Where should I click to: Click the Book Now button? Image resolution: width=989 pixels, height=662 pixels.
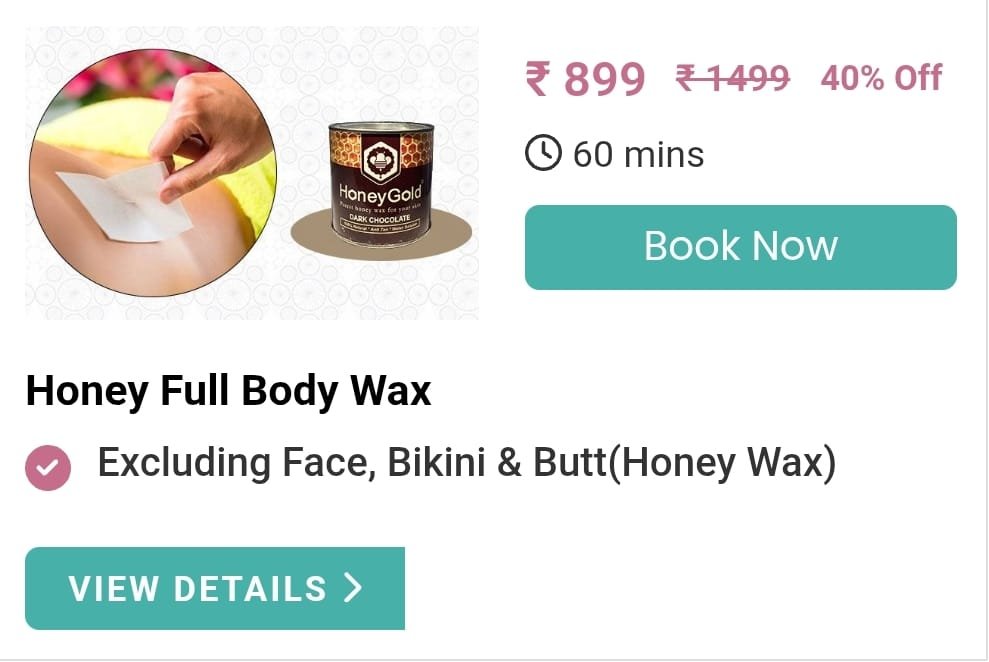[740, 247]
